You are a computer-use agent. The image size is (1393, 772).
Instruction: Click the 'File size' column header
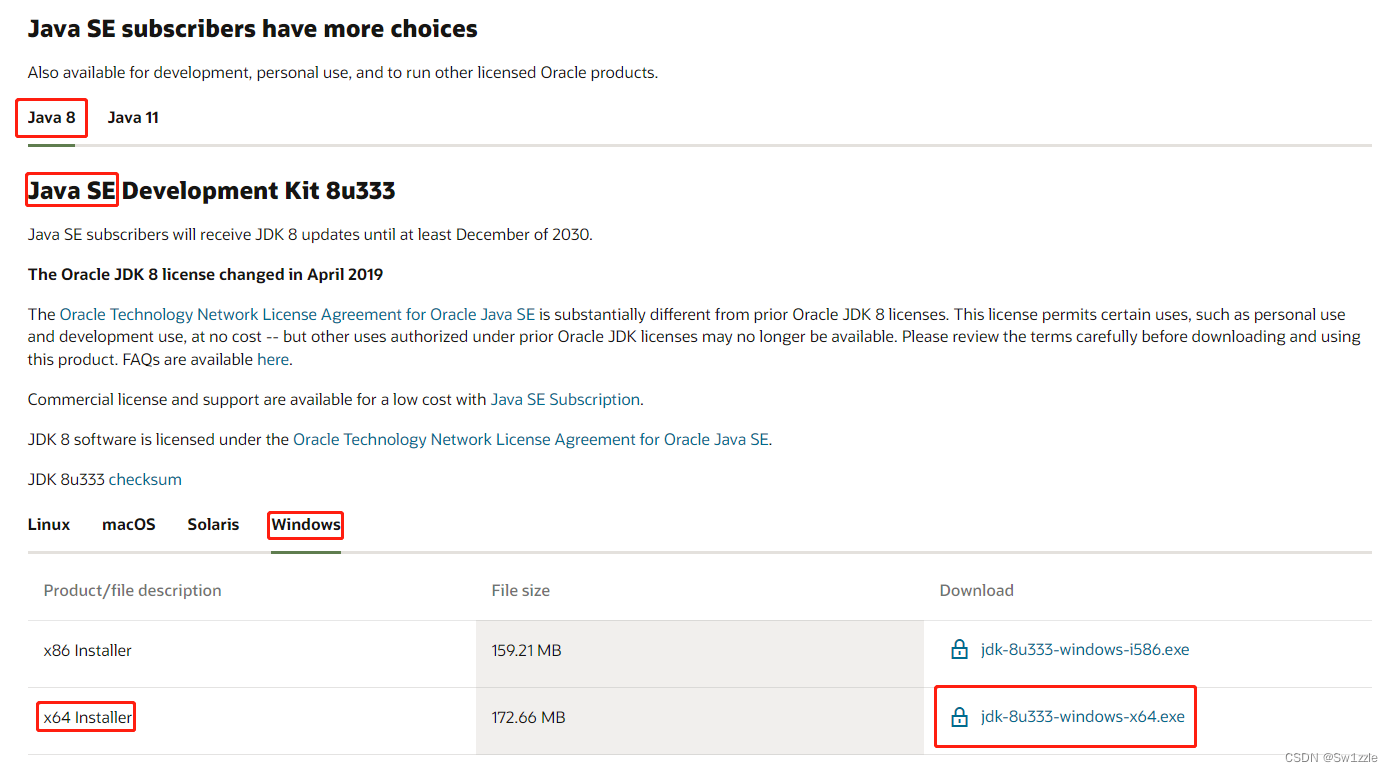(521, 590)
